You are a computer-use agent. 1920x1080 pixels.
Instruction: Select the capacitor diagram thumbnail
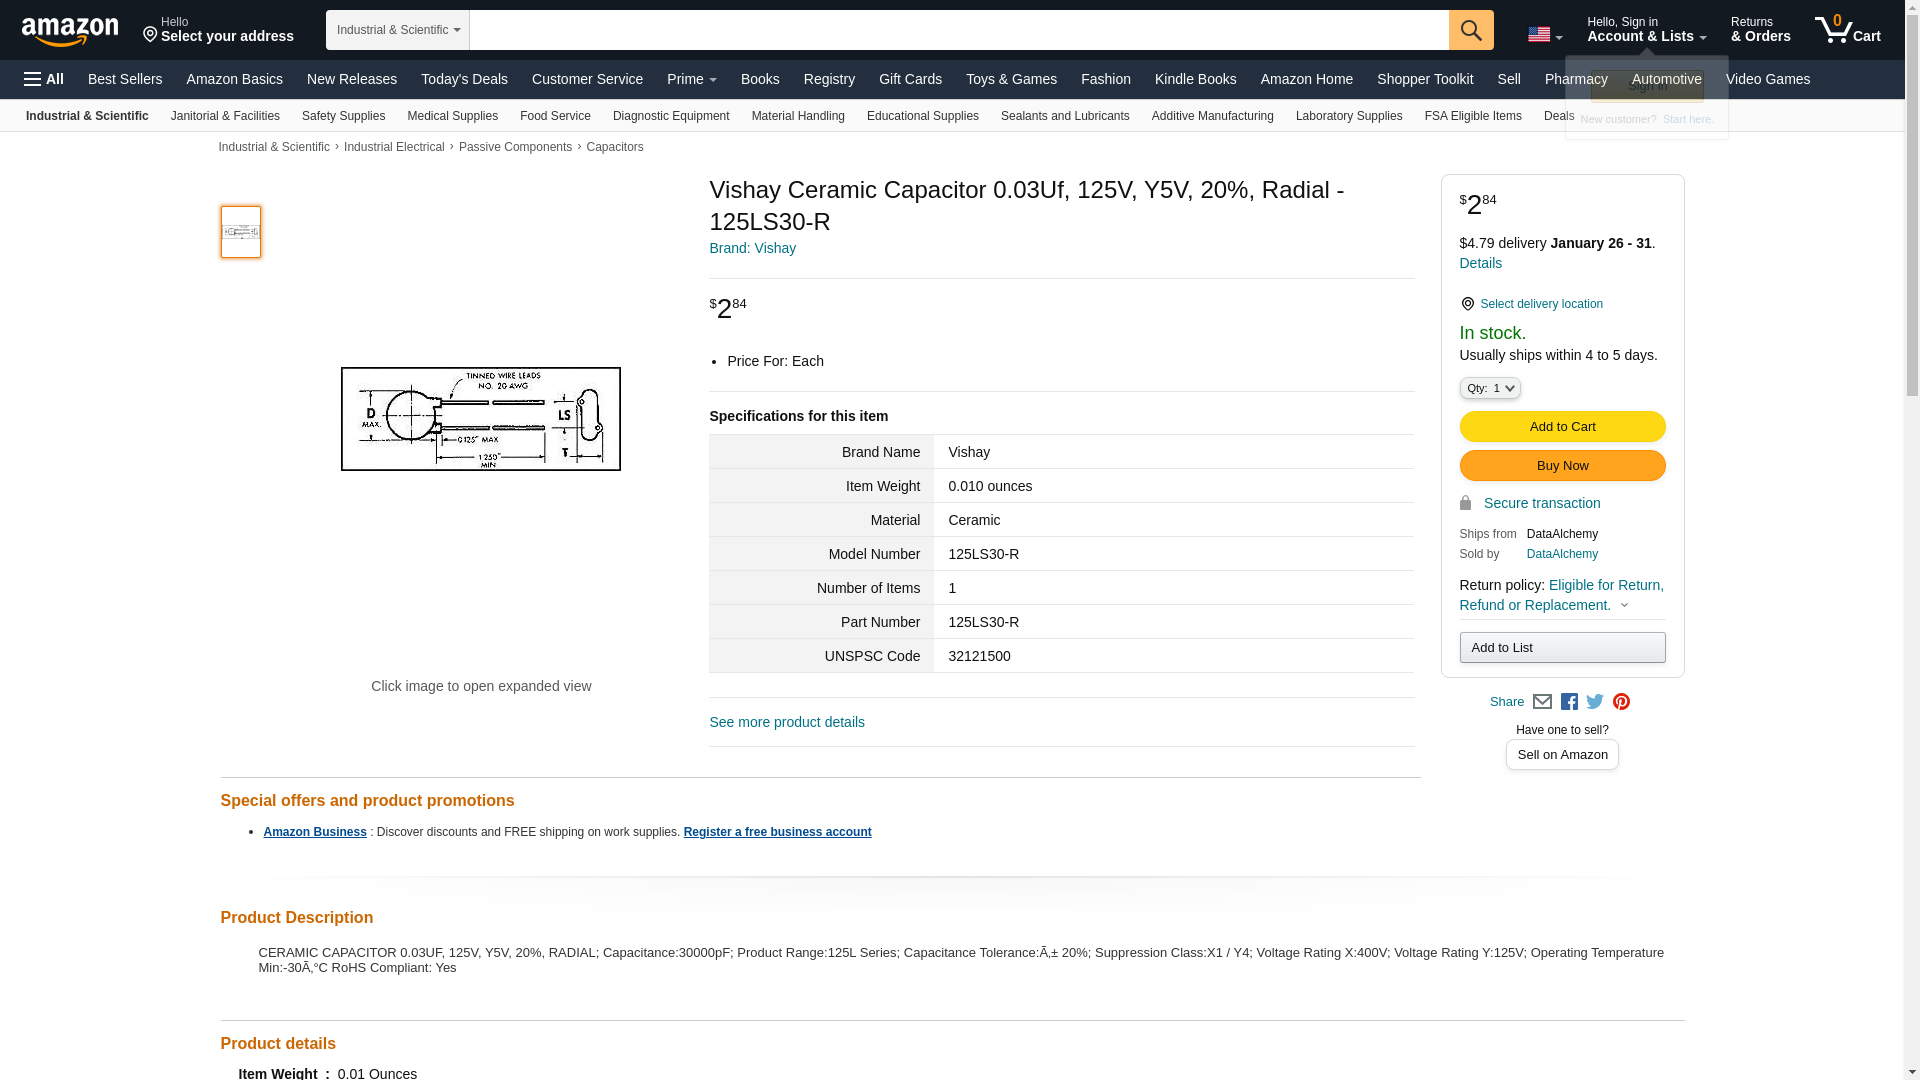pyautogui.click(x=241, y=232)
